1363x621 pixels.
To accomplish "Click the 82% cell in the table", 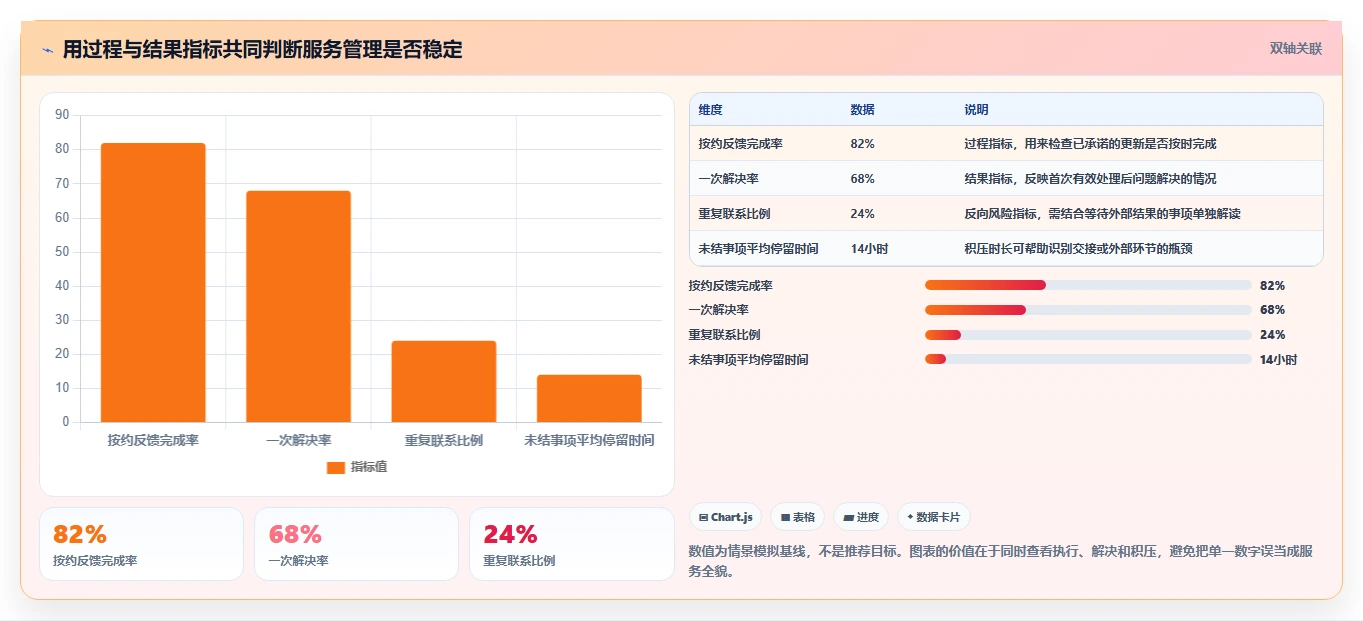I will (x=862, y=144).
